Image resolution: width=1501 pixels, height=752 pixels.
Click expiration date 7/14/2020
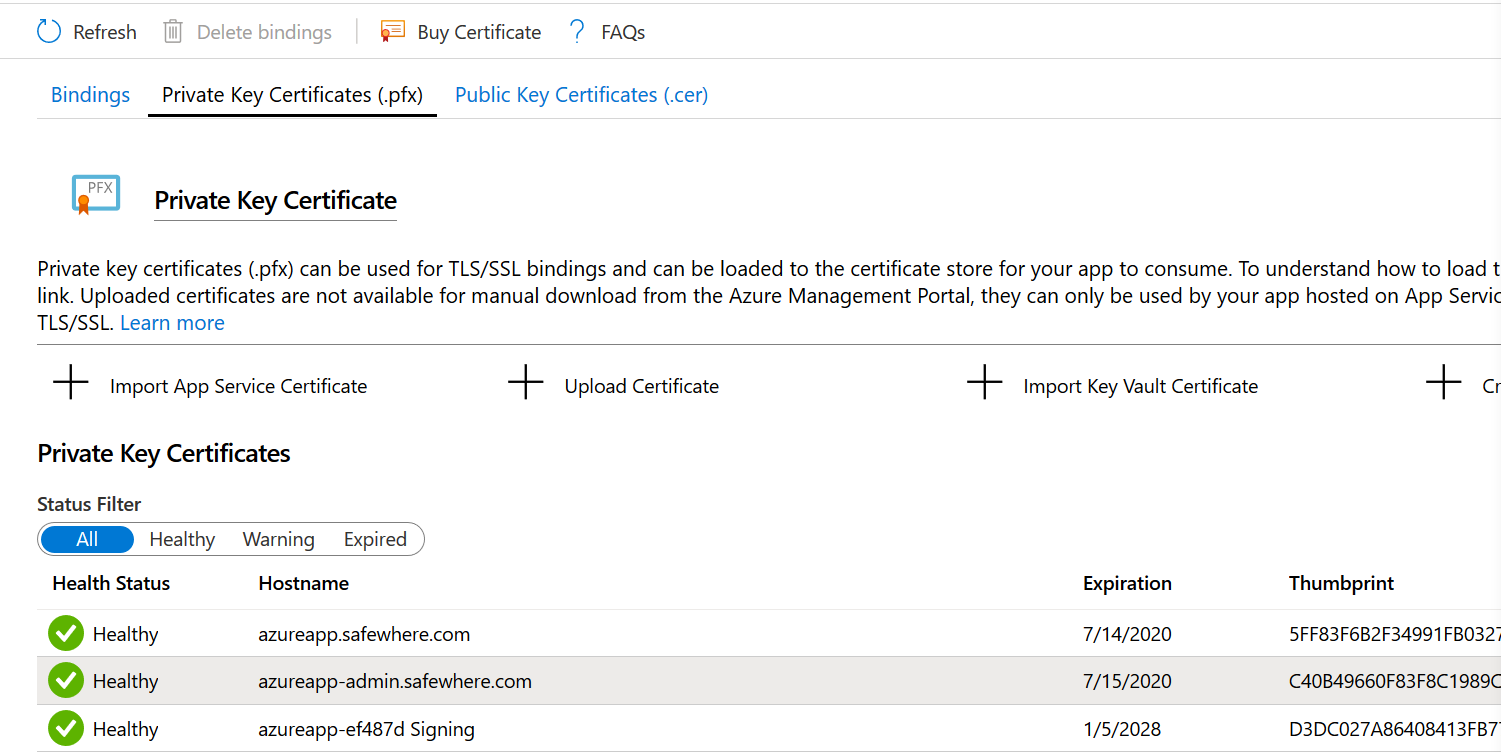point(1127,634)
